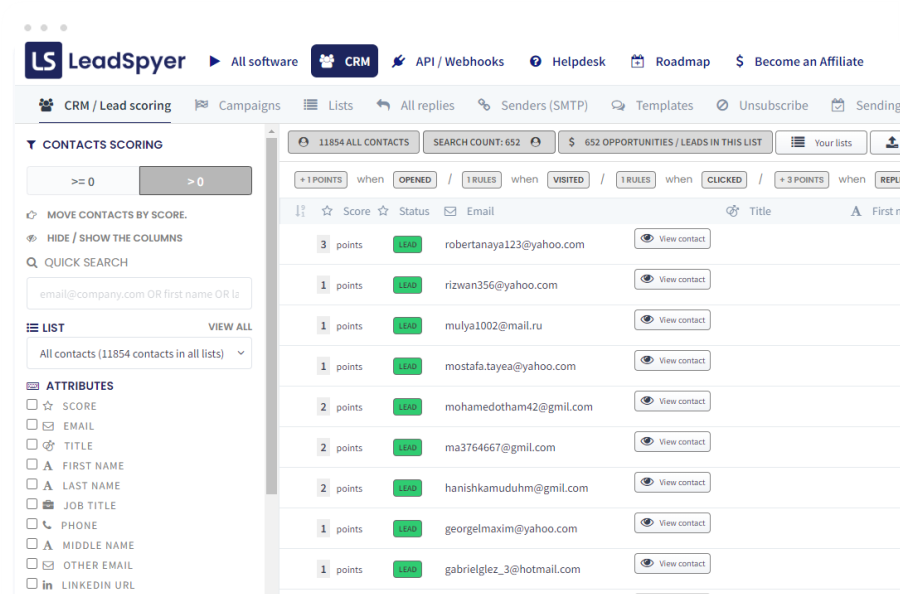The width and height of the screenshot is (900, 594).
Task: Click the funnel icon next to Contacts Scoring
Action: (31, 145)
